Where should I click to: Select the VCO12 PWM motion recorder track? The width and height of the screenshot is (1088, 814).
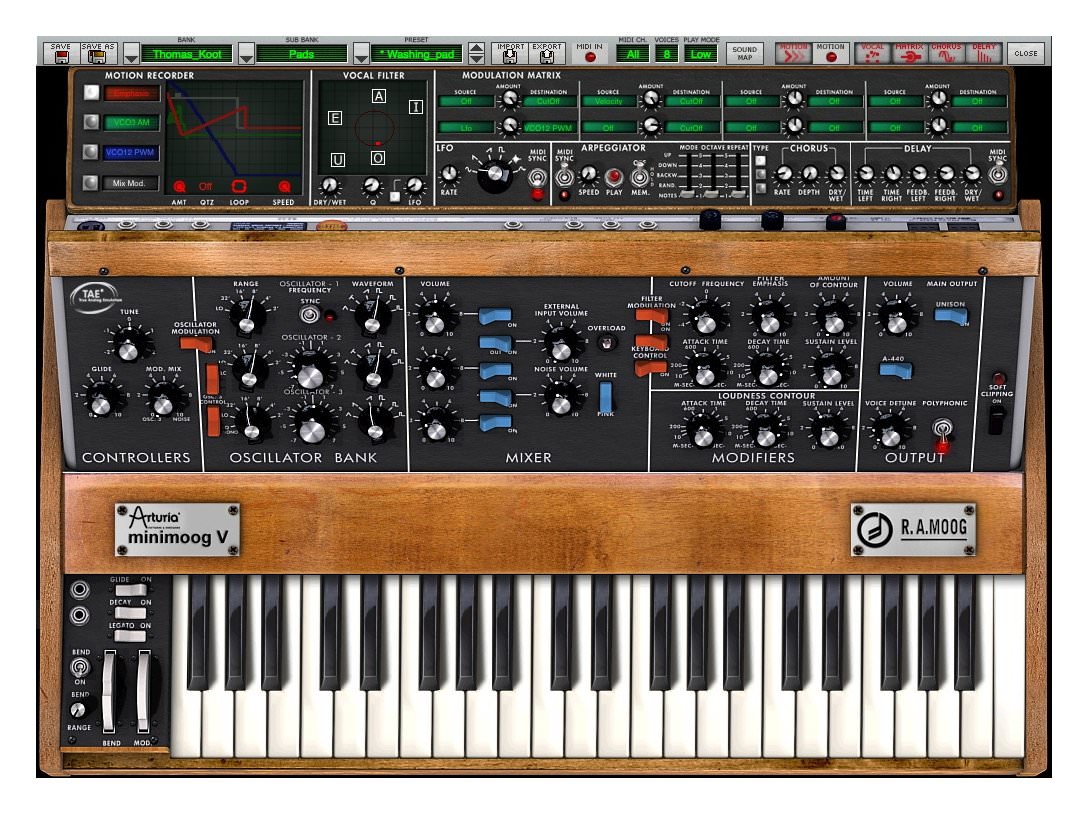click(131, 153)
